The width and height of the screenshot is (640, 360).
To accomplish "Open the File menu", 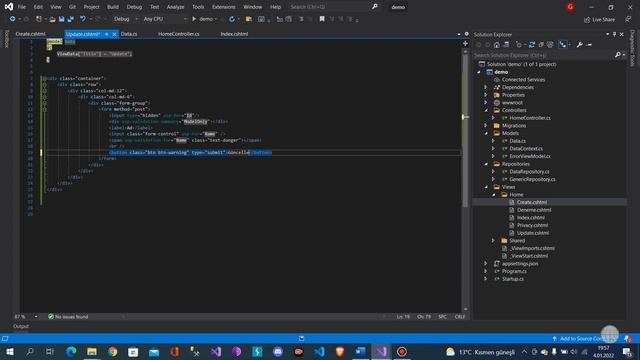I will pos(22,7).
